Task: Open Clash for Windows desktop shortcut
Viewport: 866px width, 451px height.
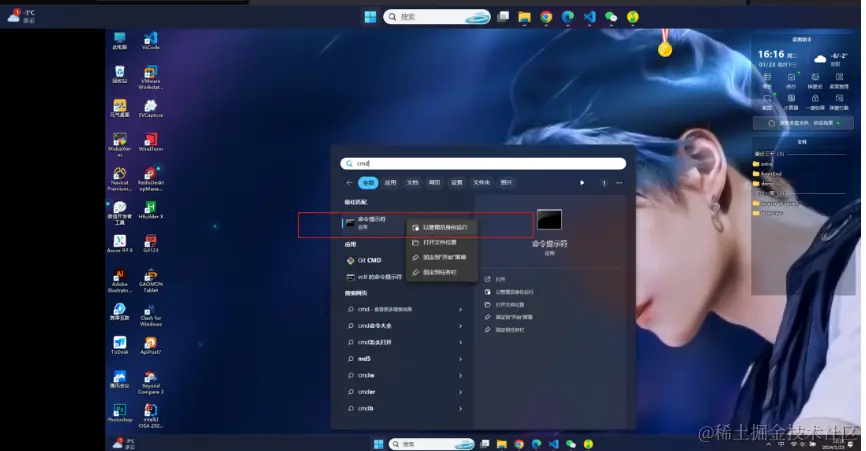Action: click(x=151, y=315)
